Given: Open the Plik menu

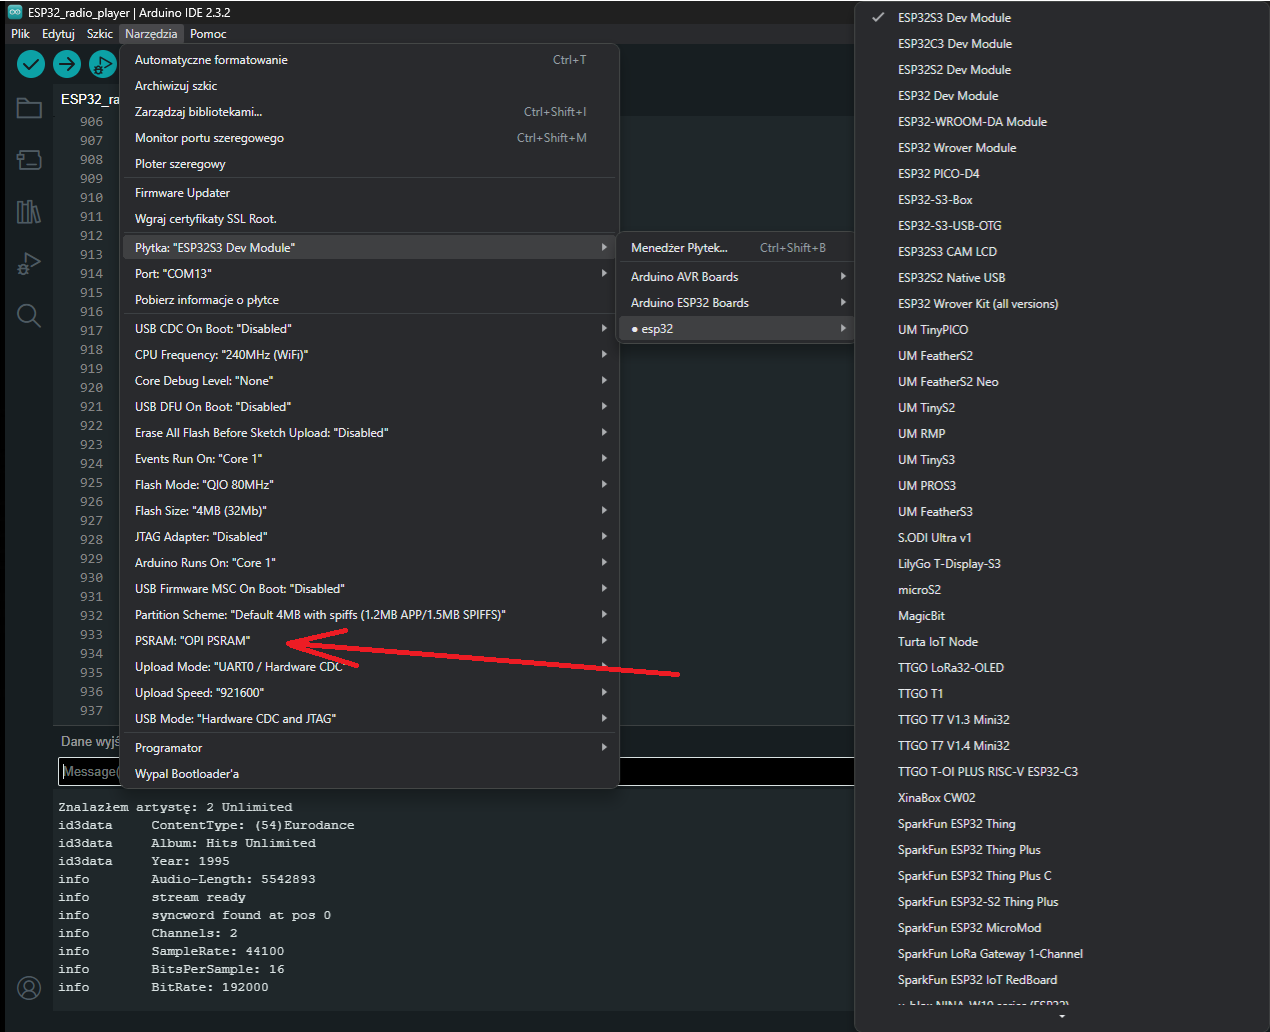Looking at the screenshot, I should click(20, 34).
